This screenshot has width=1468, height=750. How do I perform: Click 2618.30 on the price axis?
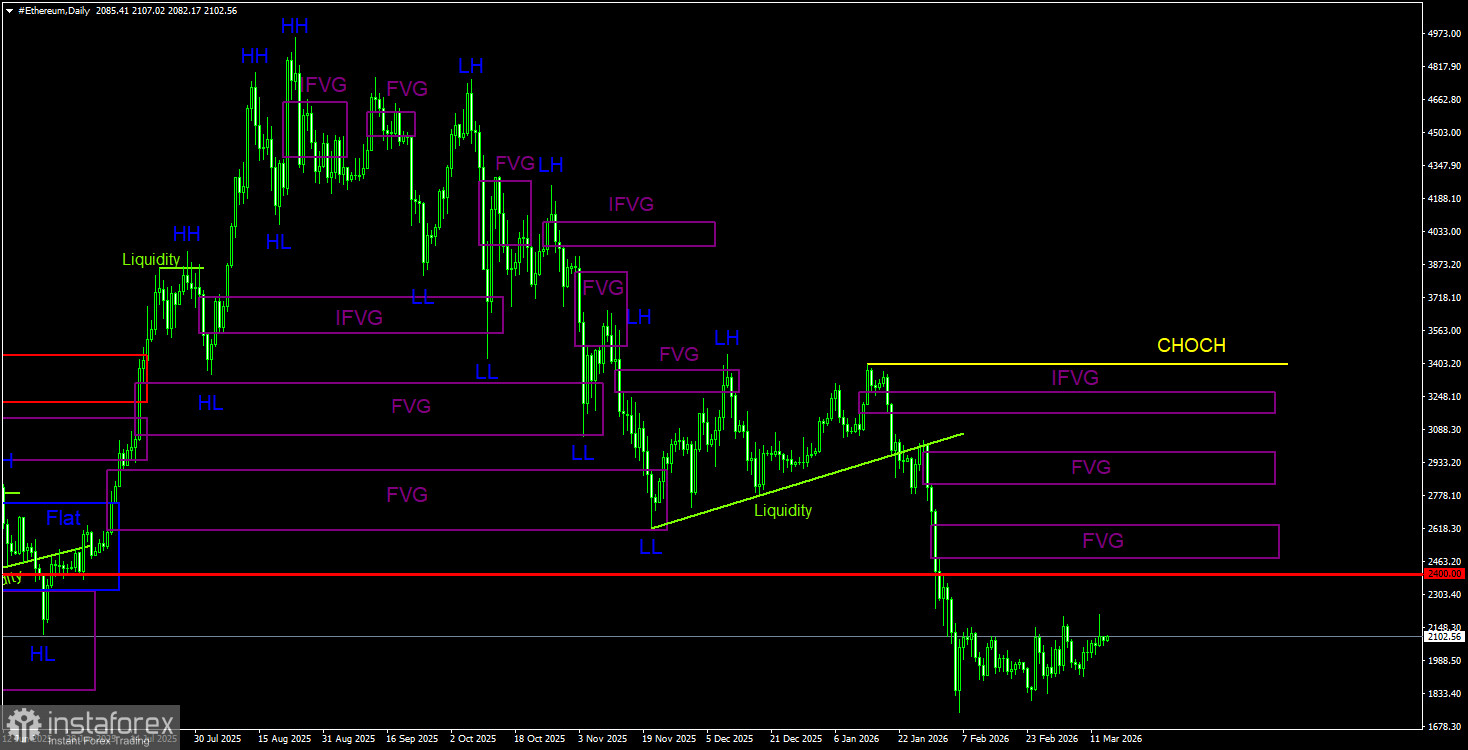pyautogui.click(x=1444, y=529)
